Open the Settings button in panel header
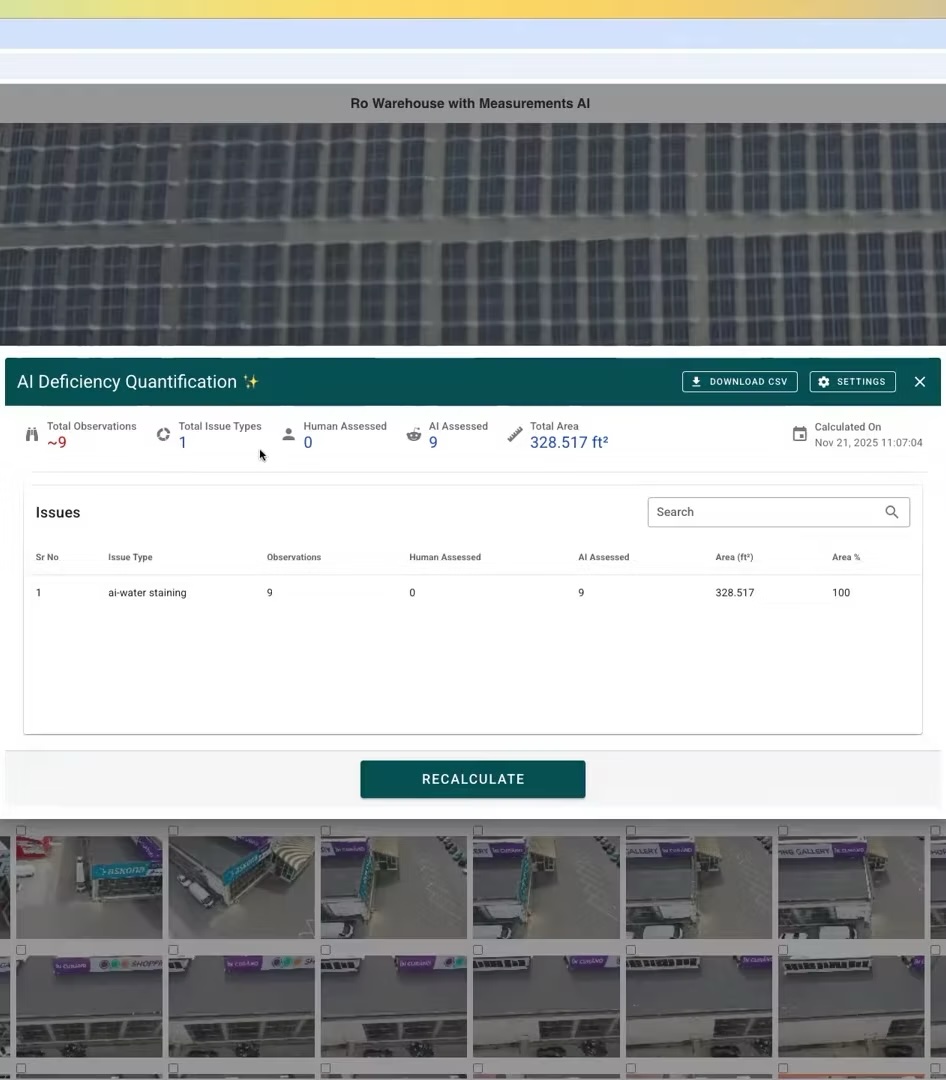The height and width of the screenshot is (1080, 946). pos(853,382)
